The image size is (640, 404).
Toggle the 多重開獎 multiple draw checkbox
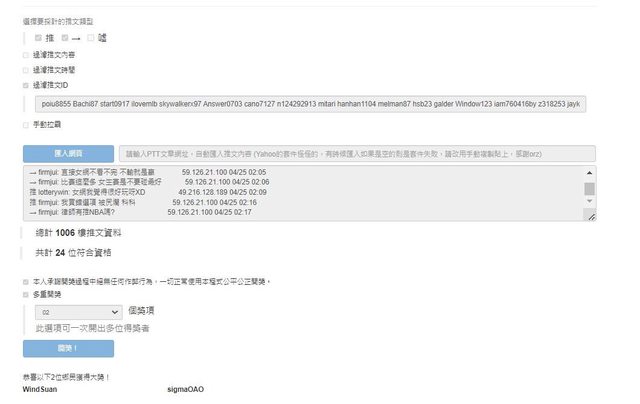(x=26, y=295)
